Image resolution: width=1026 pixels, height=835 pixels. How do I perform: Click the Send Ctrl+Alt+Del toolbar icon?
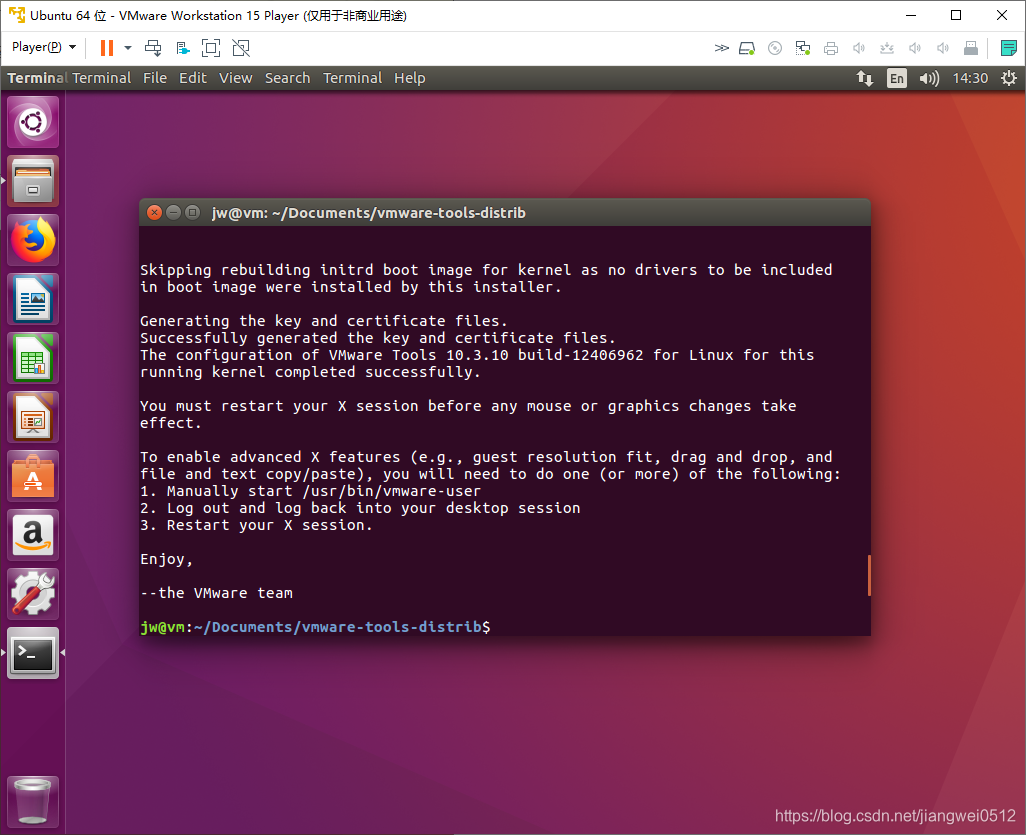[x=153, y=48]
